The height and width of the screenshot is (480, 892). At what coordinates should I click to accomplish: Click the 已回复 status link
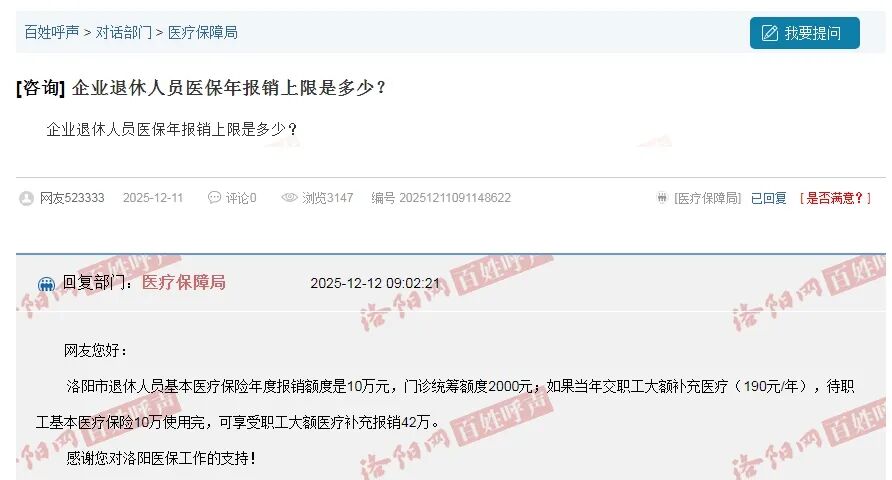769,198
